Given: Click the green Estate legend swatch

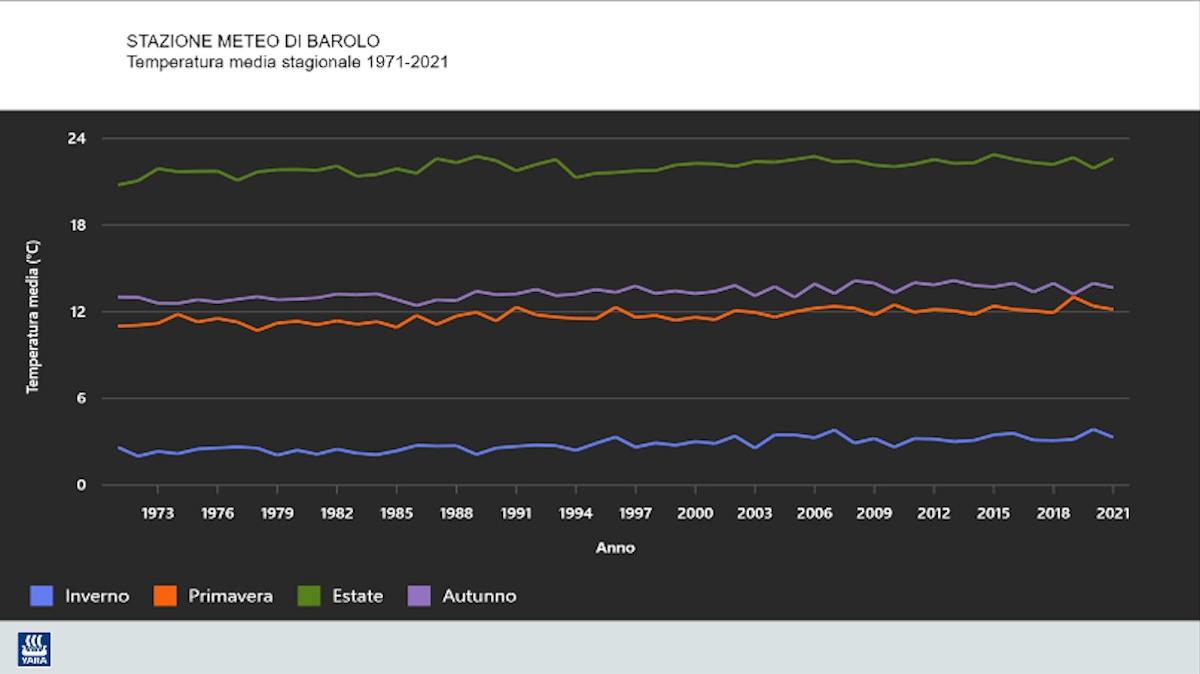Looking at the screenshot, I should pos(310,596).
